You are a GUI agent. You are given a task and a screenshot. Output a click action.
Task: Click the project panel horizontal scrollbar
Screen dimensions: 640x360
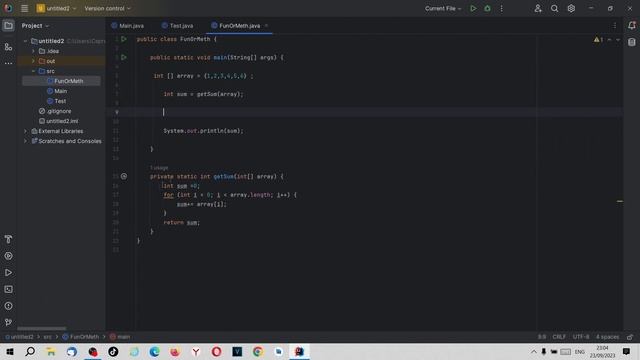[x=41, y=329]
